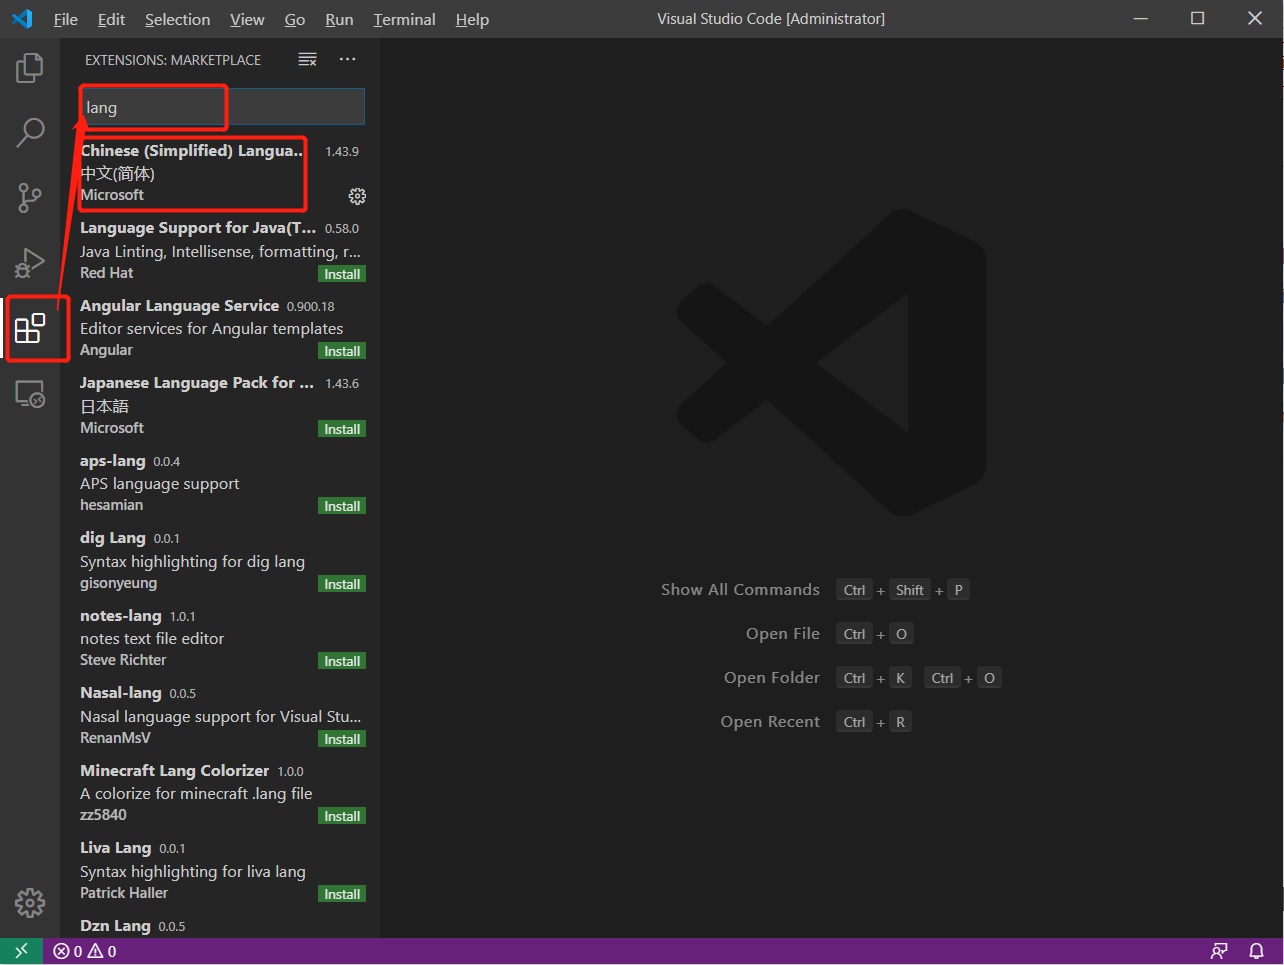Open the Manage gear in activity bar

pyautogui.click(x=30, y=903)
